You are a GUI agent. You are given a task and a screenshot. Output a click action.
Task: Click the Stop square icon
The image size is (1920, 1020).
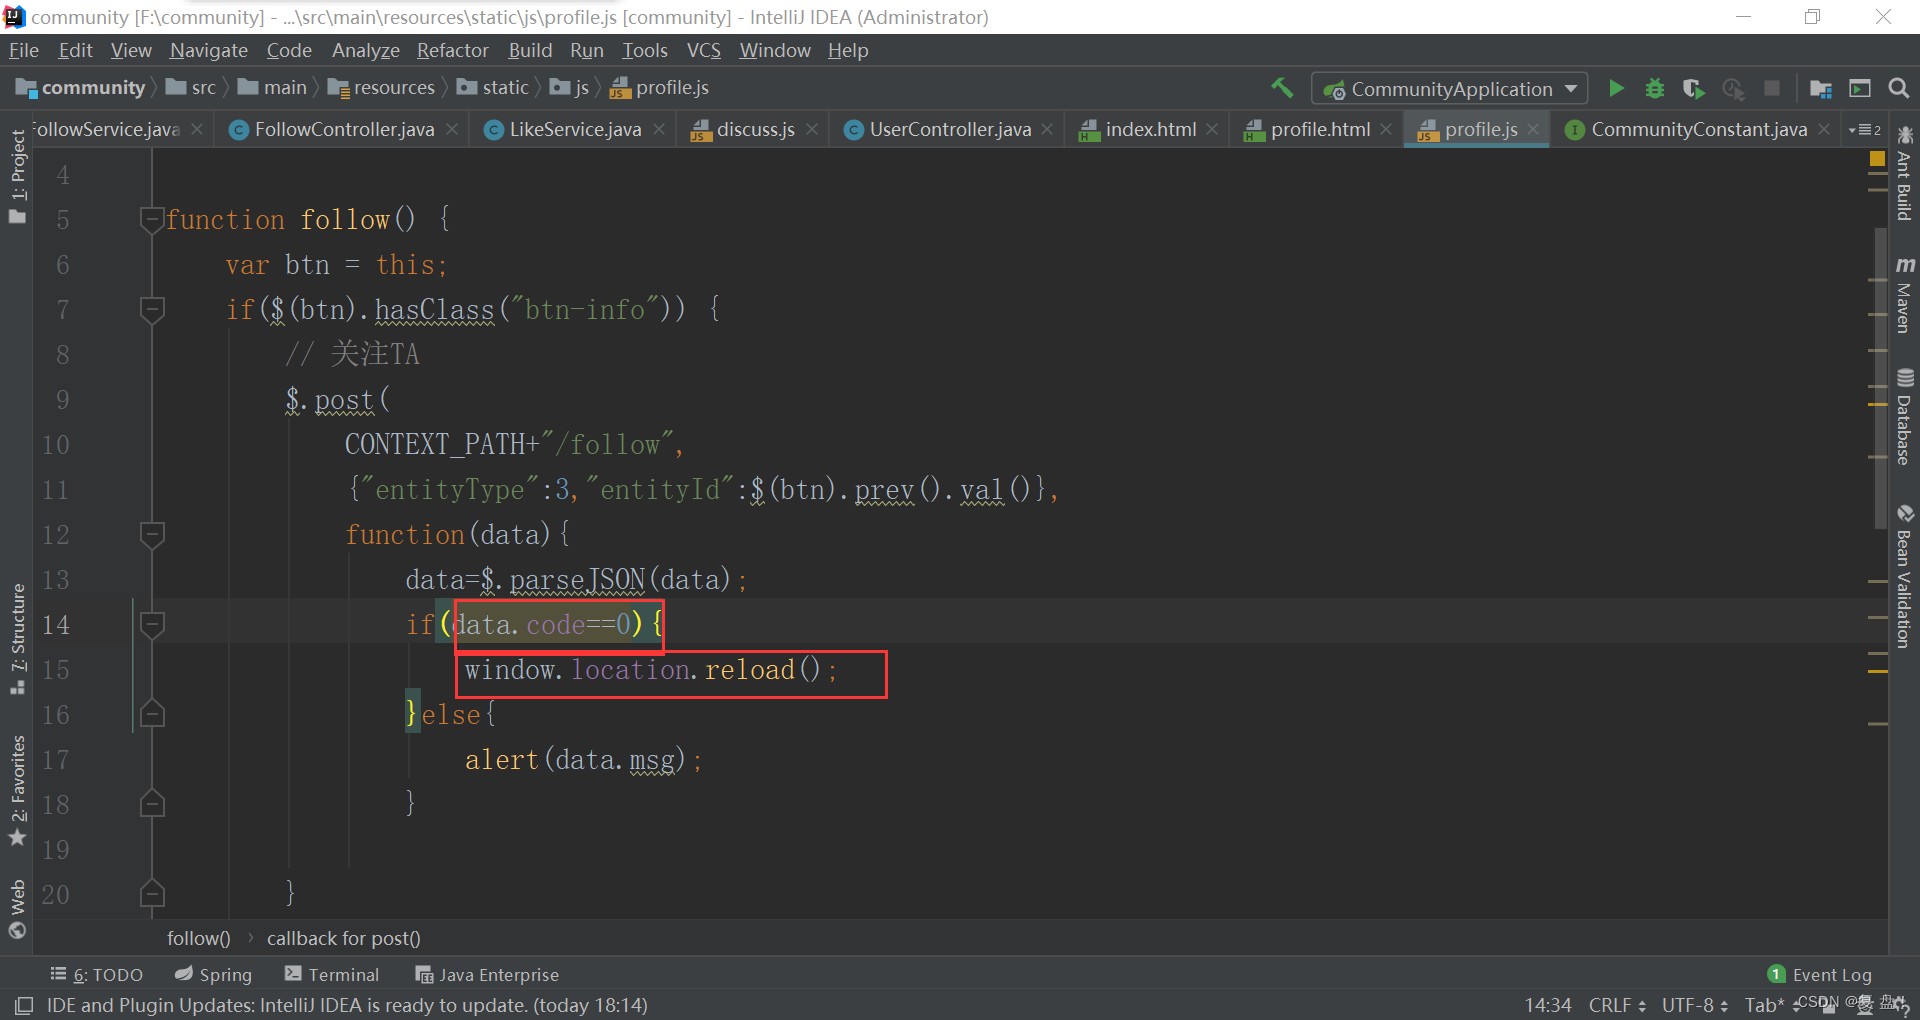(1772, 88)
